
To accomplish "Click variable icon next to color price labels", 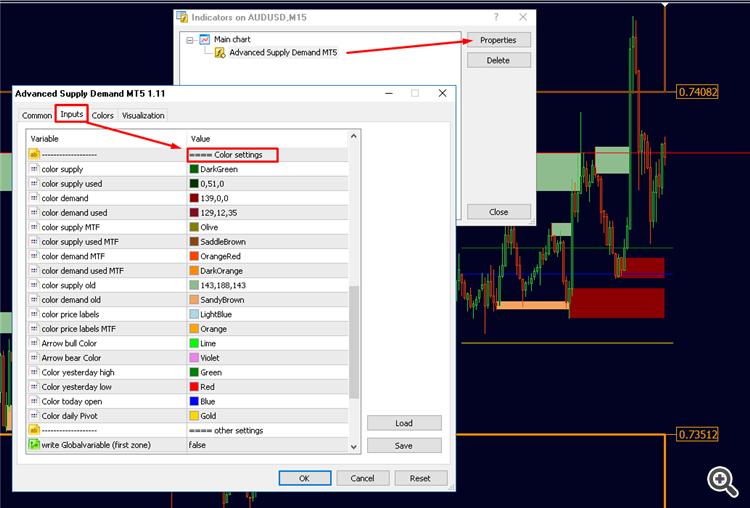I will tap(34, 314).
